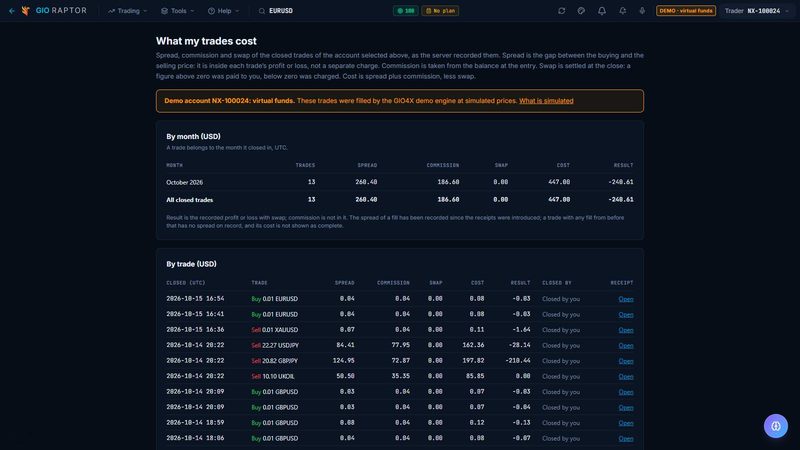Click the RECEIPT column header

(622, 283)
